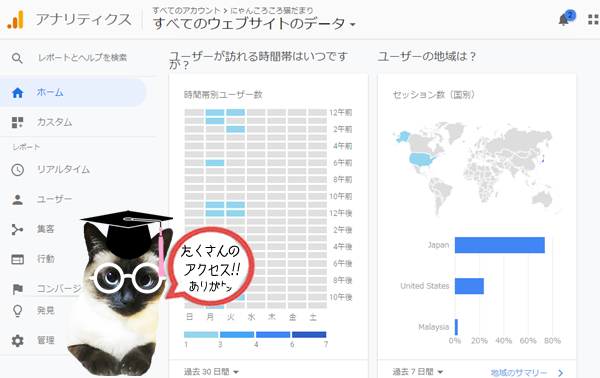Click the United States on the map

pos(422,160)
